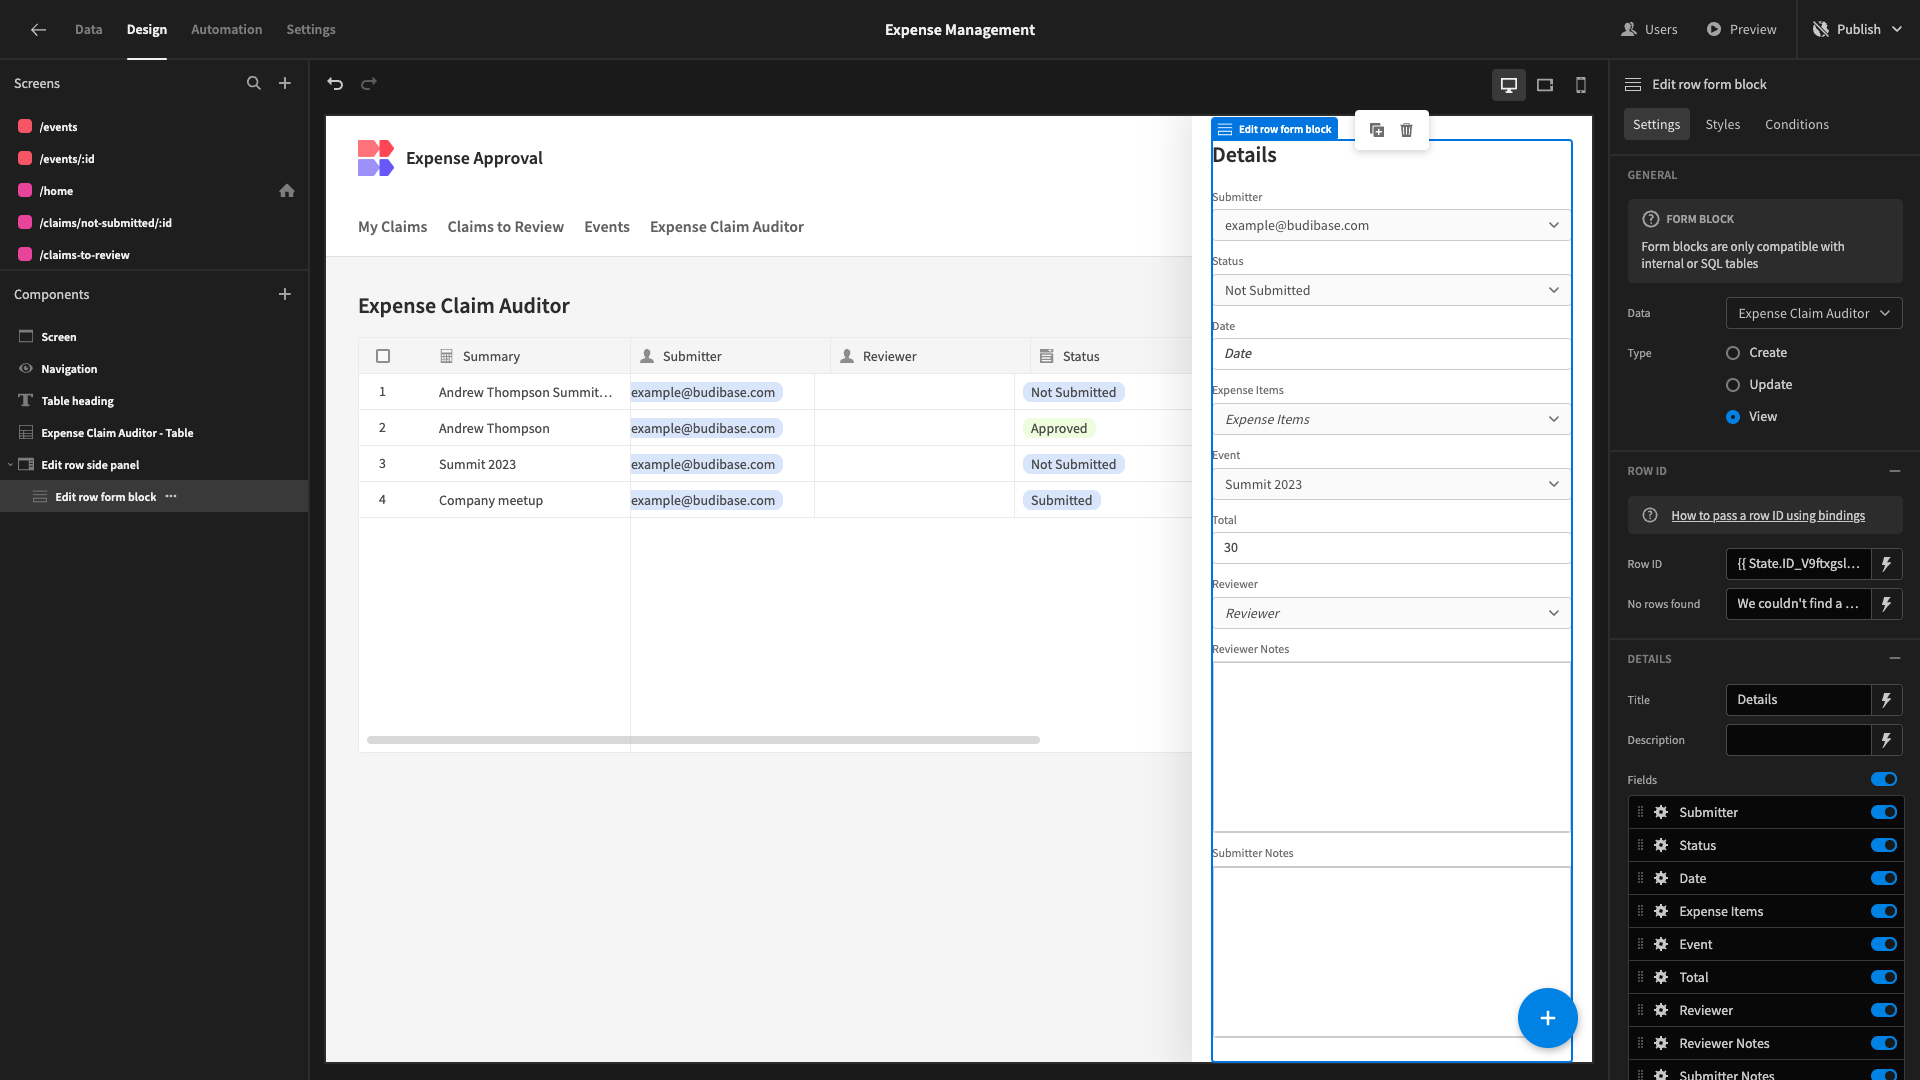Open gear settings for Status field

tap(1661, 845)
